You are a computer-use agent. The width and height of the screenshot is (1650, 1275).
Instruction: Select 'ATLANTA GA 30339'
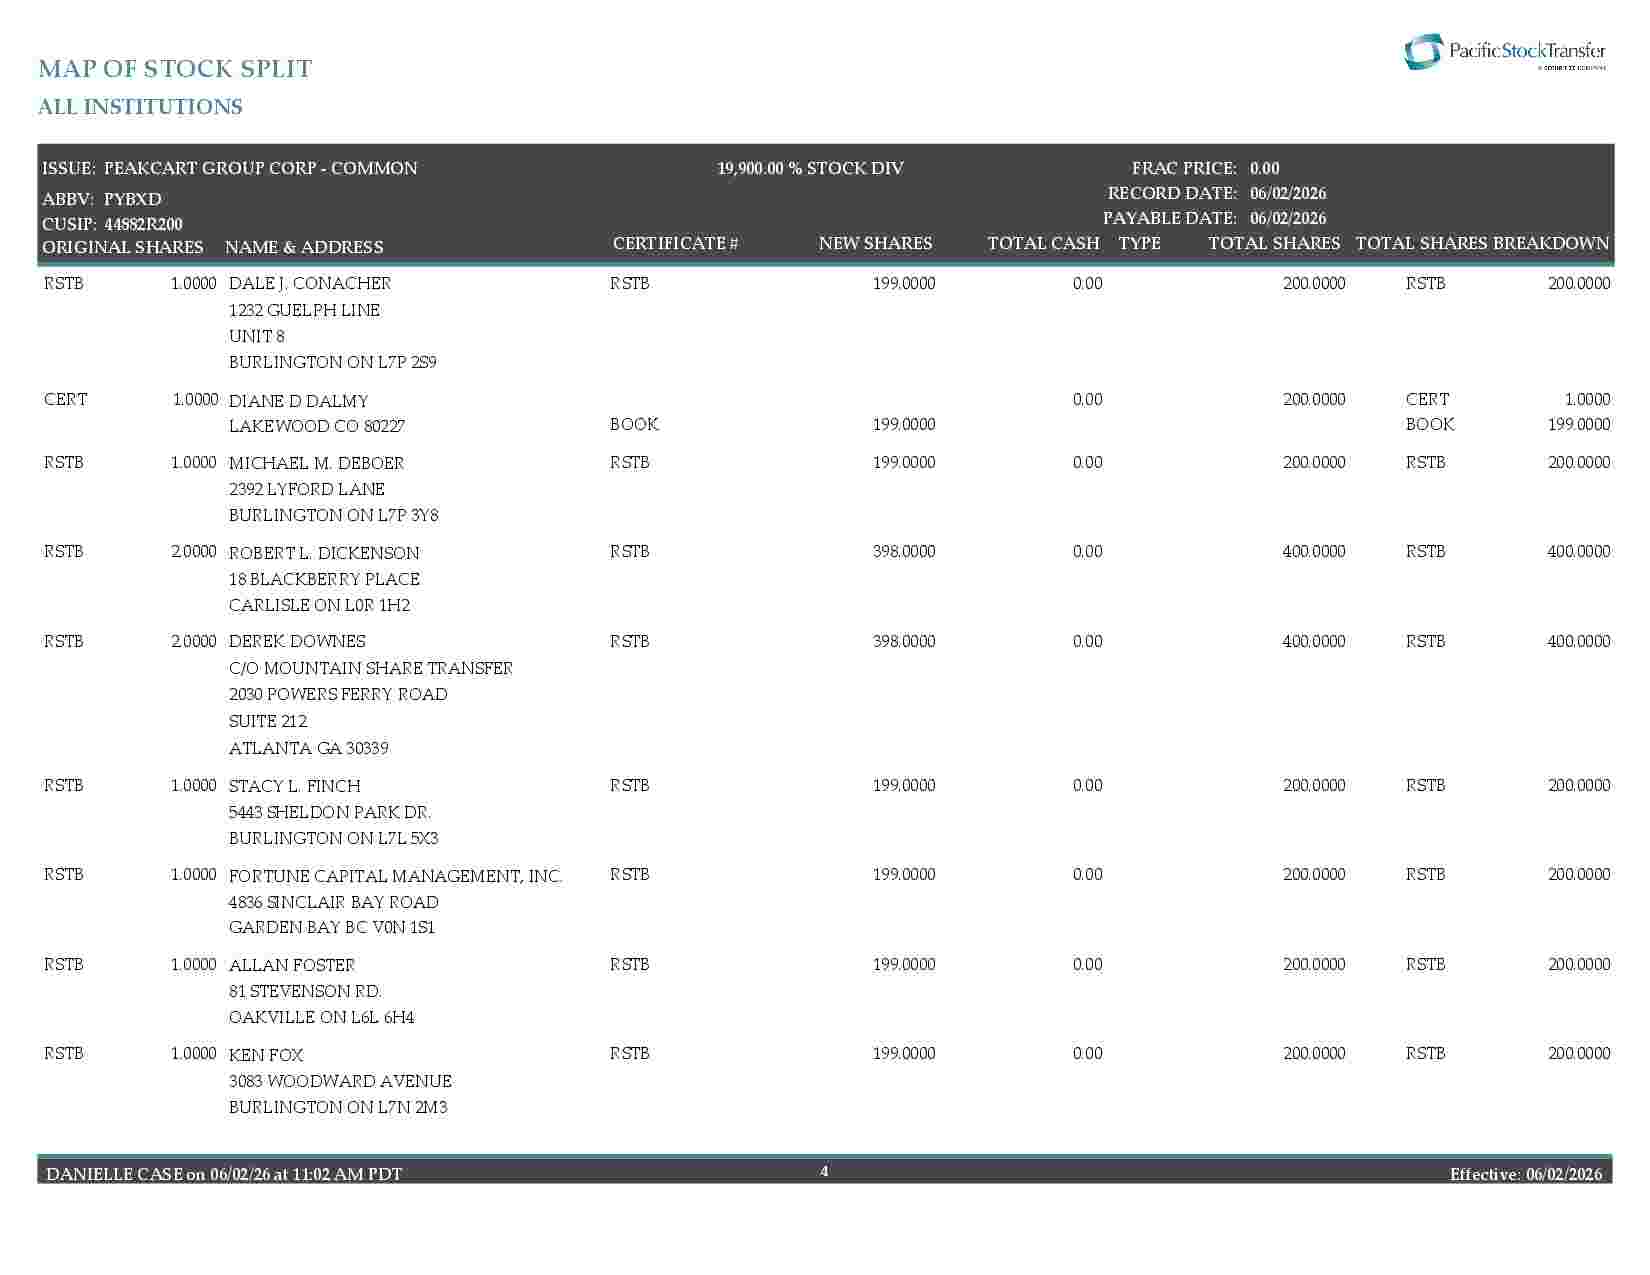(309, 748)
